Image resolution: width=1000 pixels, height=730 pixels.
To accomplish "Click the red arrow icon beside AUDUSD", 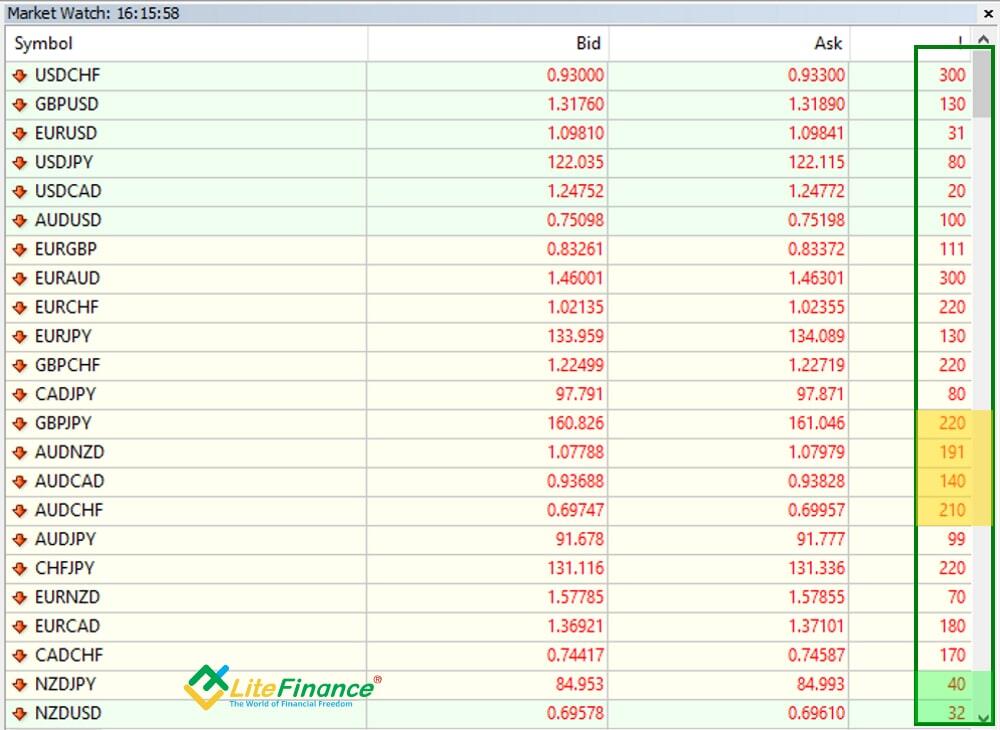I will tap(19, 220).
